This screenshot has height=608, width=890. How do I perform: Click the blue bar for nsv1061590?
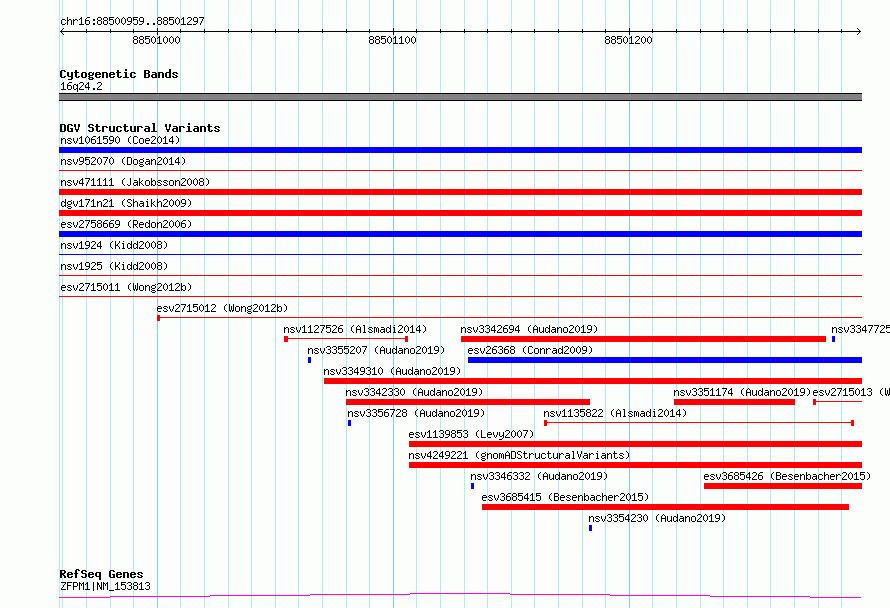click(x=460, y=150)
